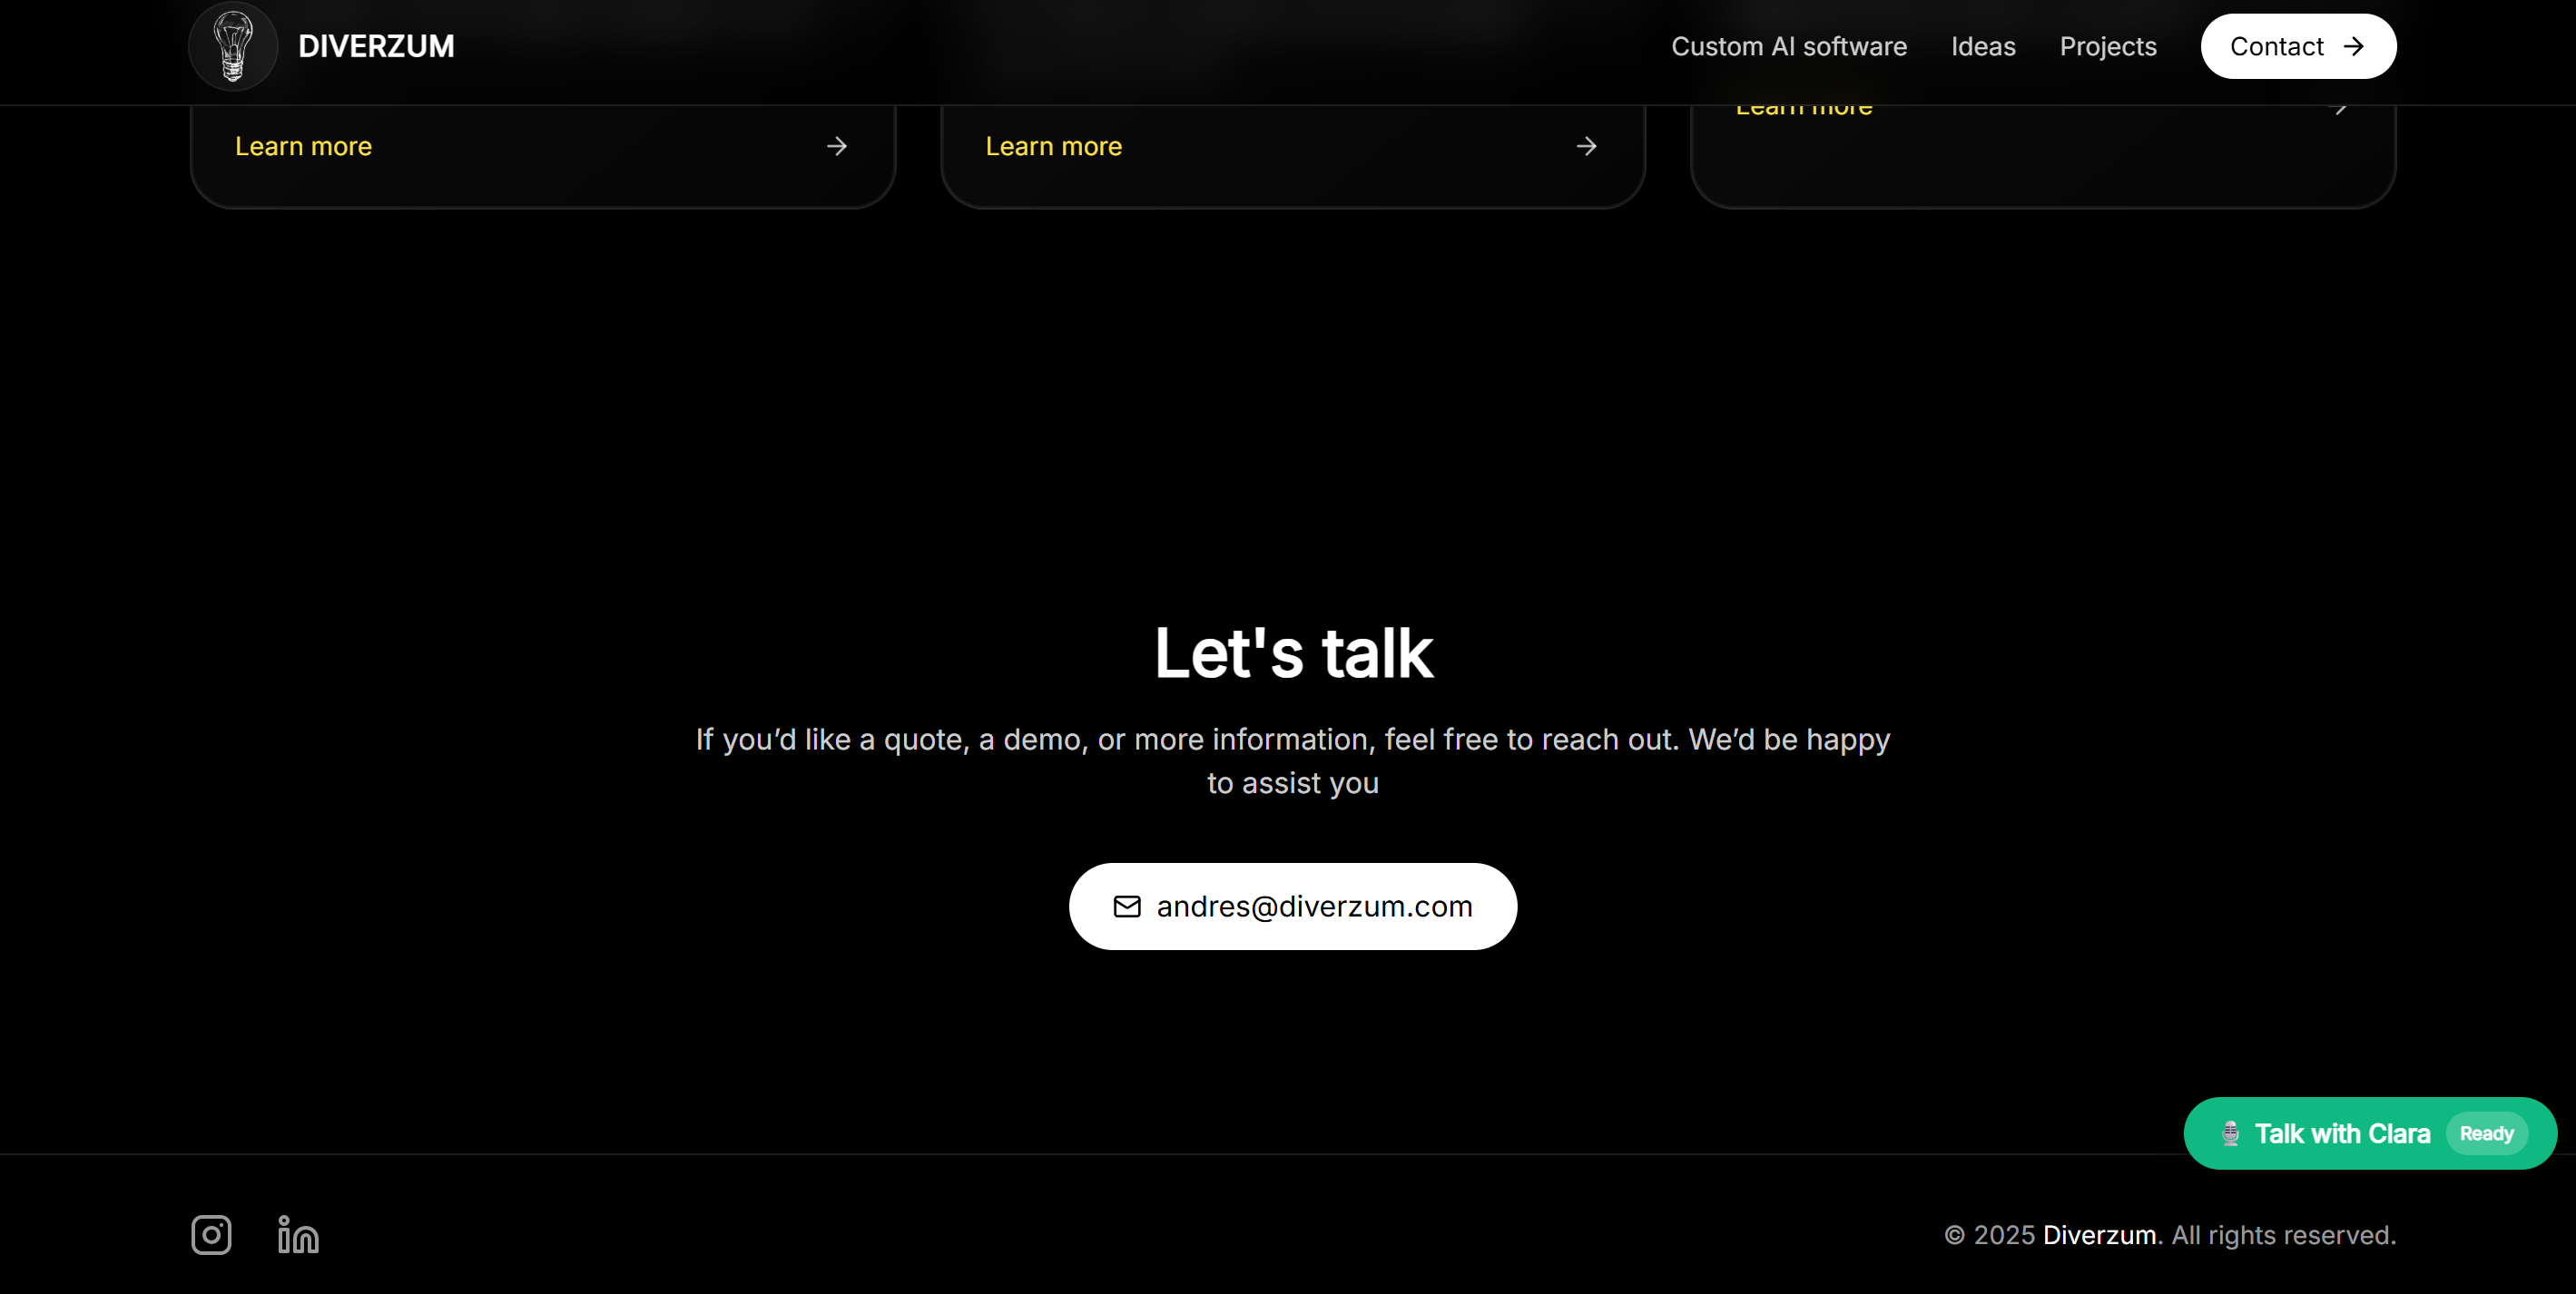Open the LinkedIn social icon
This screenshot has width=2576, height=1294.
(298, 1235)
